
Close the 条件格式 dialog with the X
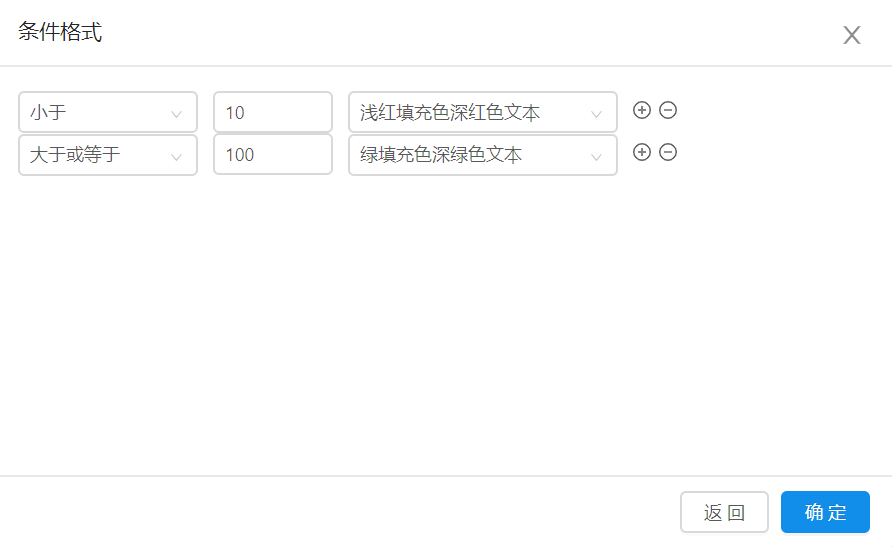click(852, 35)
